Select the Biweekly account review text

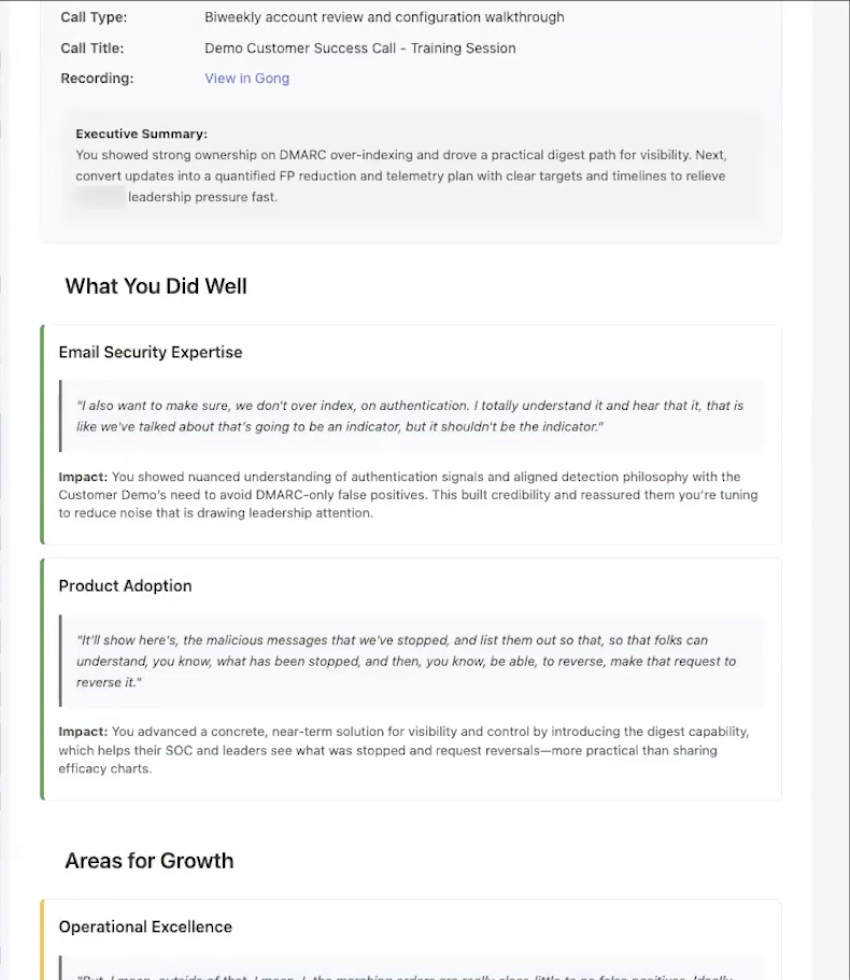tap(384, 18)
